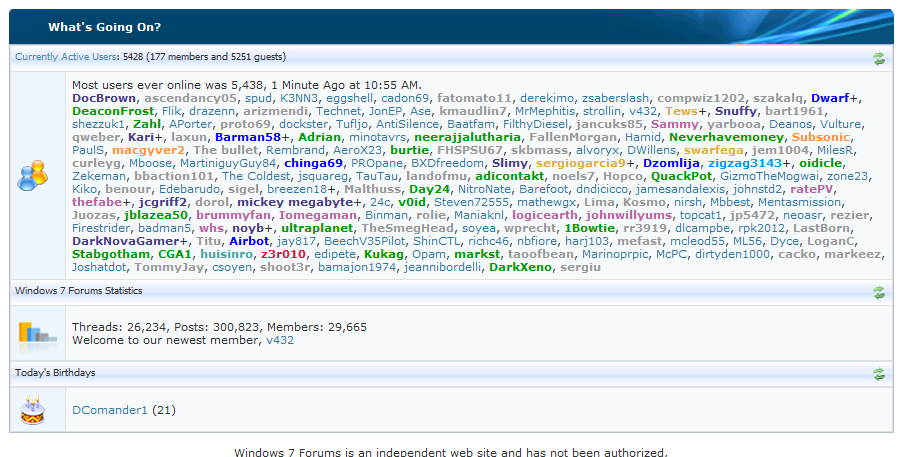Click the online users people icon
This screenshot has width=915, height=457.
[32, 175]
